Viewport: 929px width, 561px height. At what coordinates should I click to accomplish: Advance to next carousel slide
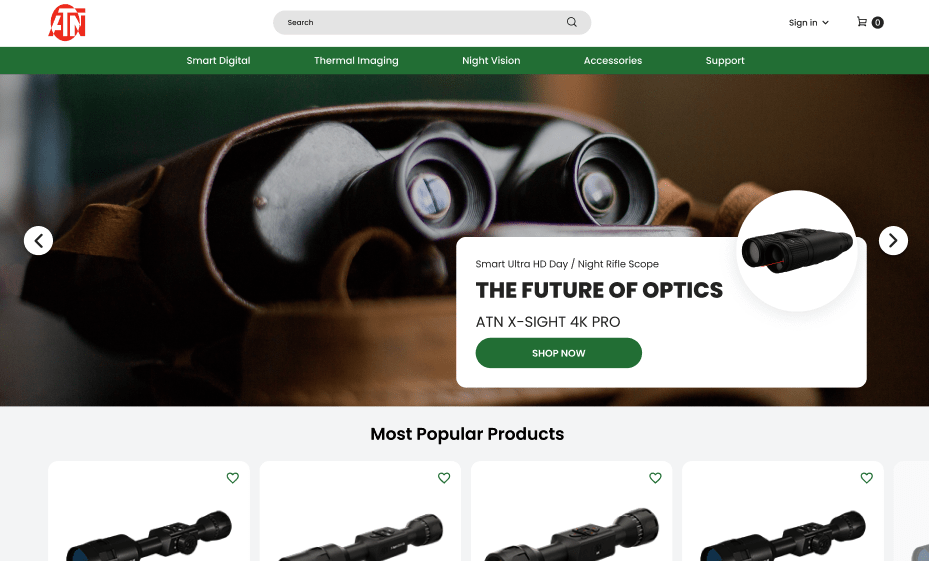(x=893, y=241)
